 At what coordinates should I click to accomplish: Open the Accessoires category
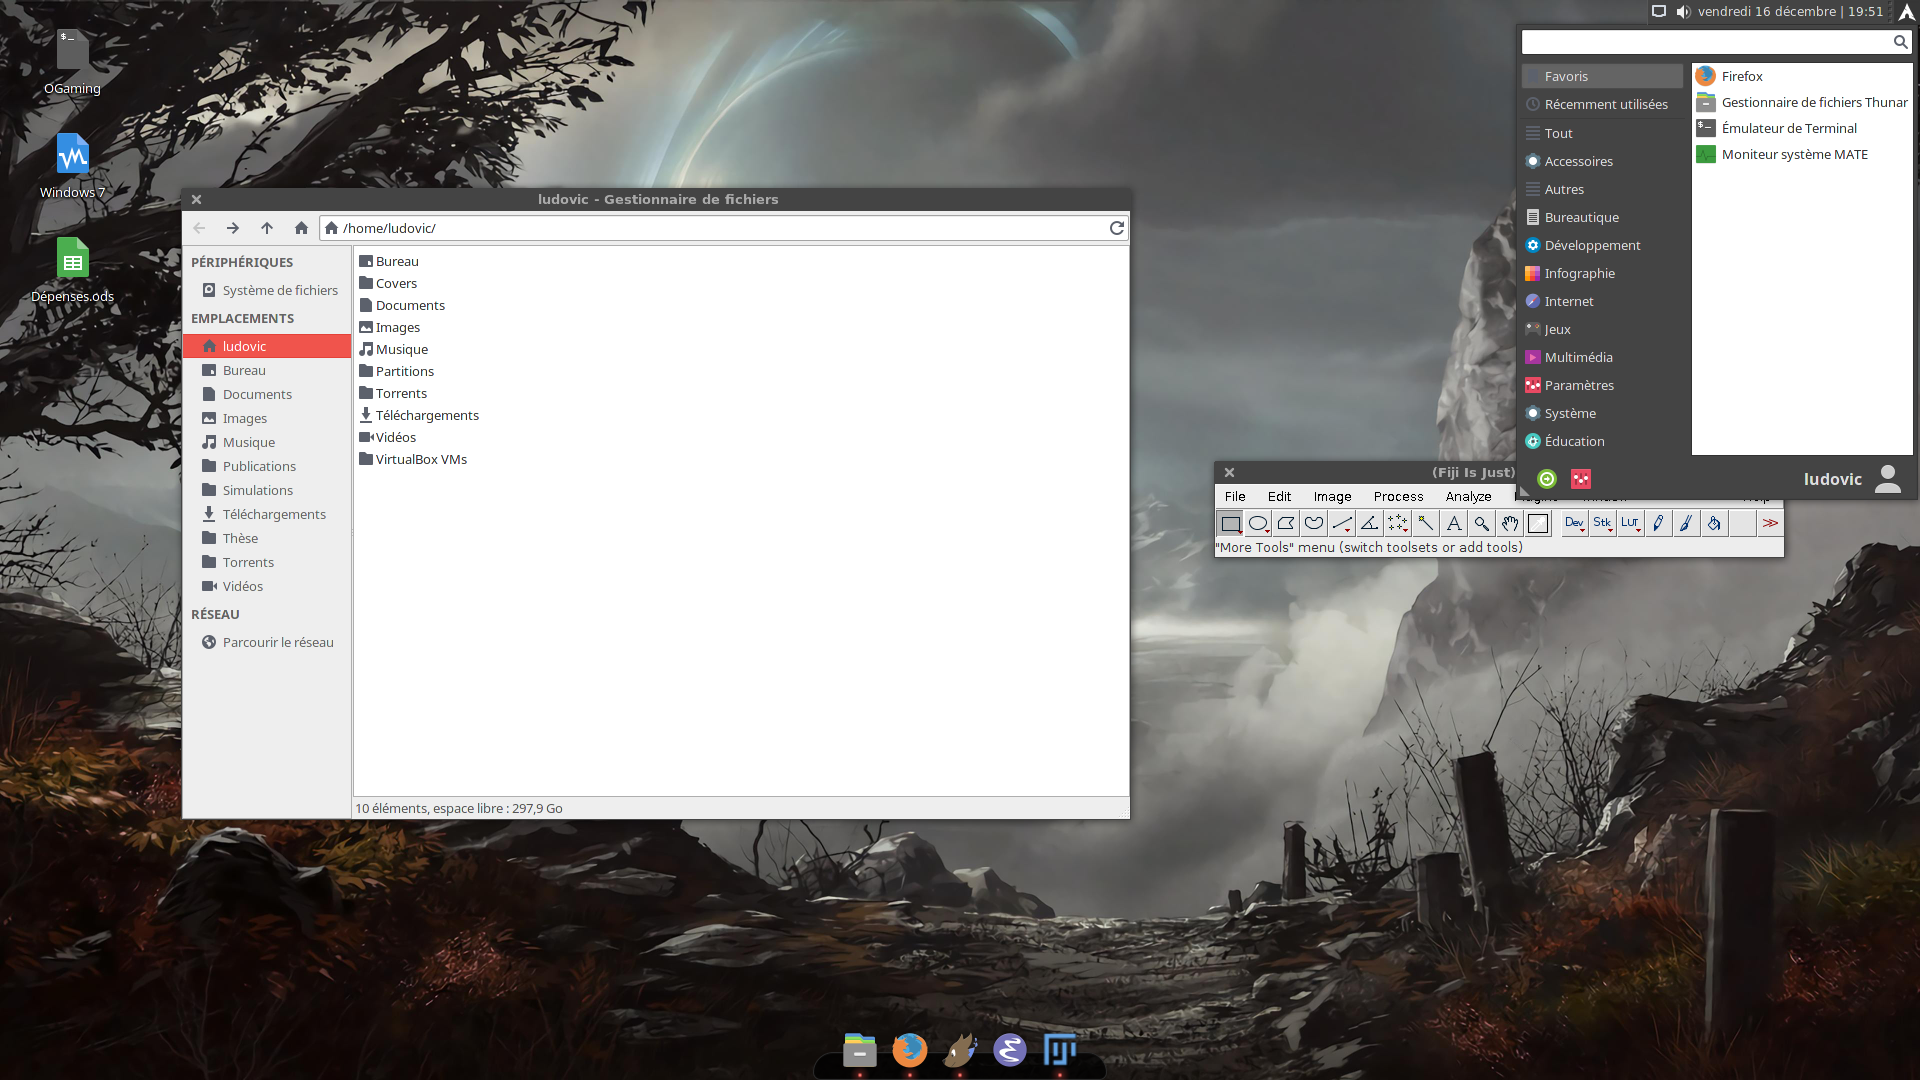[x=1603, y=161]
